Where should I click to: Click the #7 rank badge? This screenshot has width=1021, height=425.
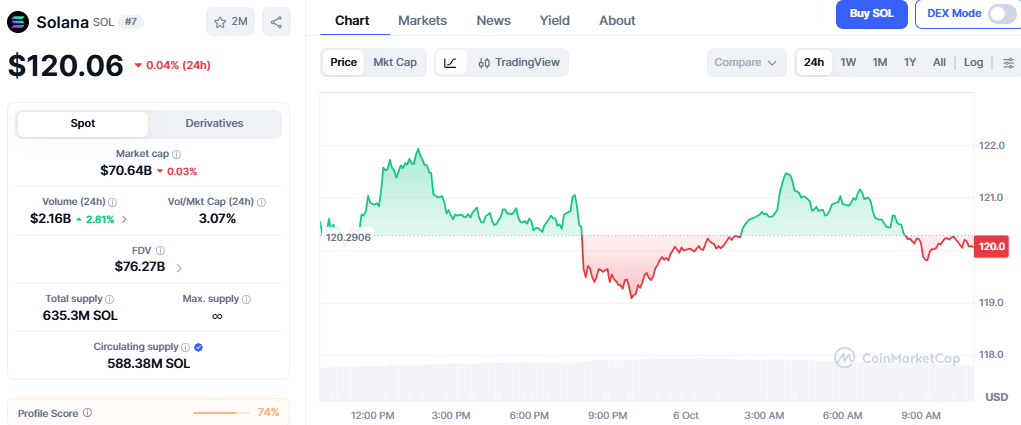(132, 21)
